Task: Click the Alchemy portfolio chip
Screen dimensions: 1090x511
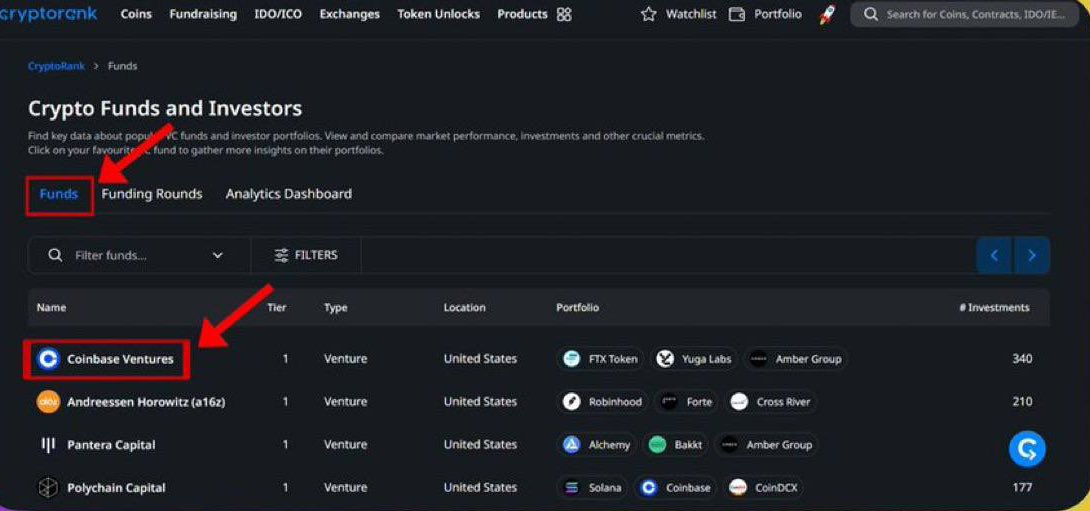Action: [x=597, y=445]
